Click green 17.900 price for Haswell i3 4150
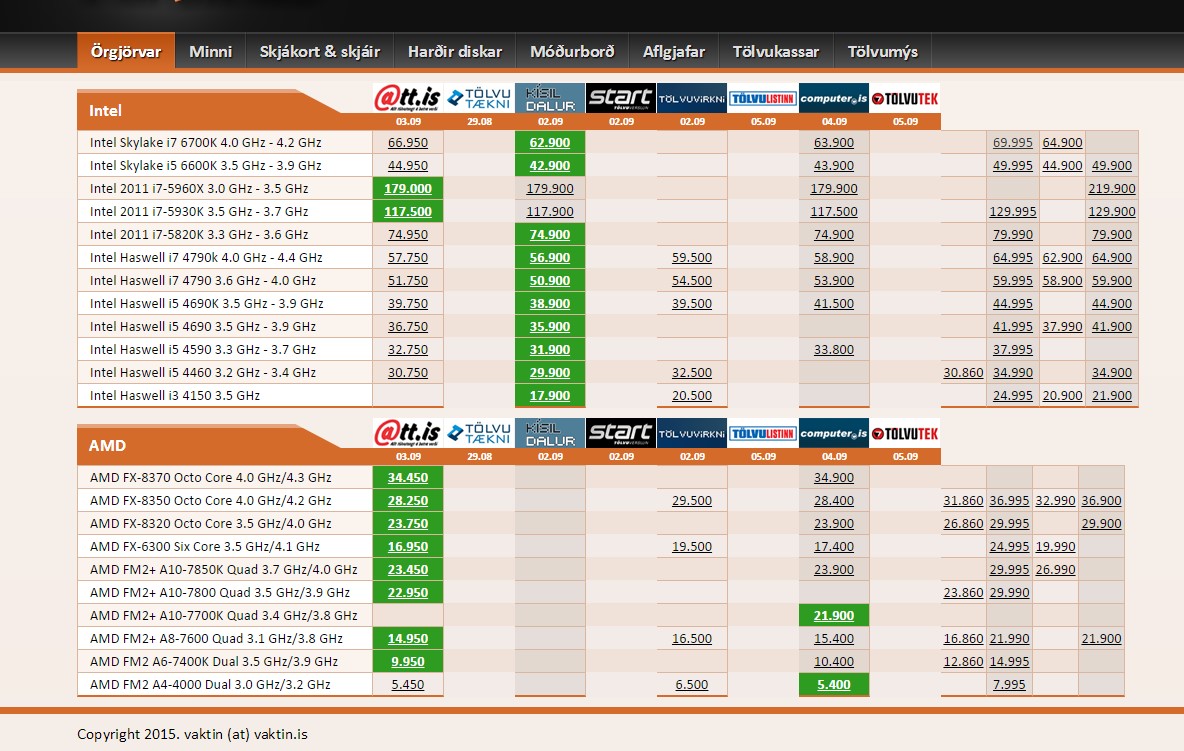This screenshot has width=1184, height=751. click(550, 396)
